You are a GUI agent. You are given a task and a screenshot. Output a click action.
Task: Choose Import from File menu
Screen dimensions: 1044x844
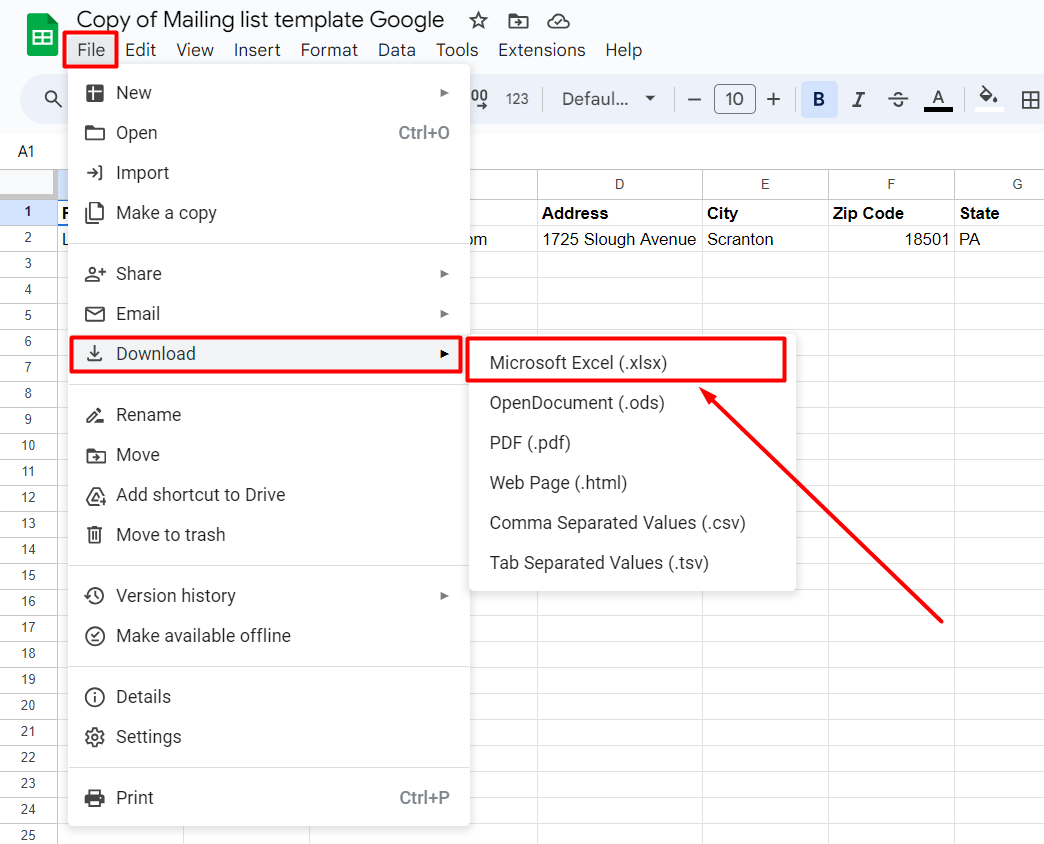(269, 173)
